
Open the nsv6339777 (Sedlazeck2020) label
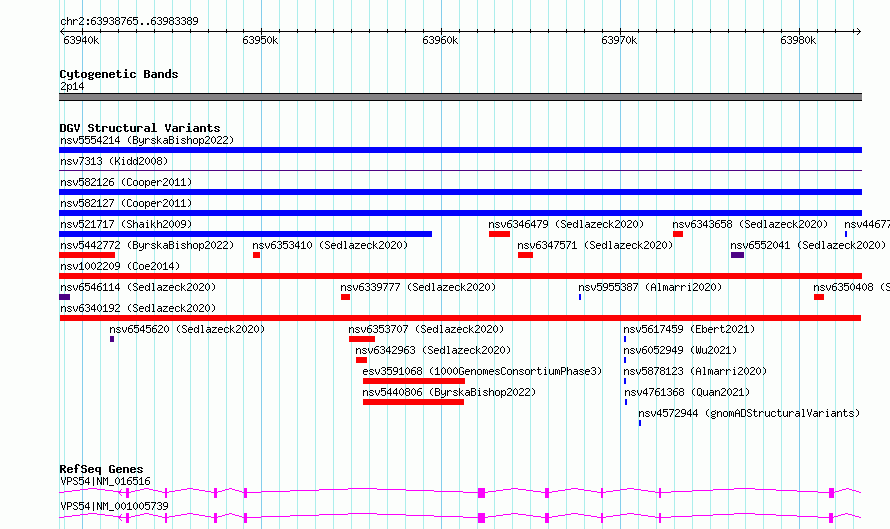point(418,287)
